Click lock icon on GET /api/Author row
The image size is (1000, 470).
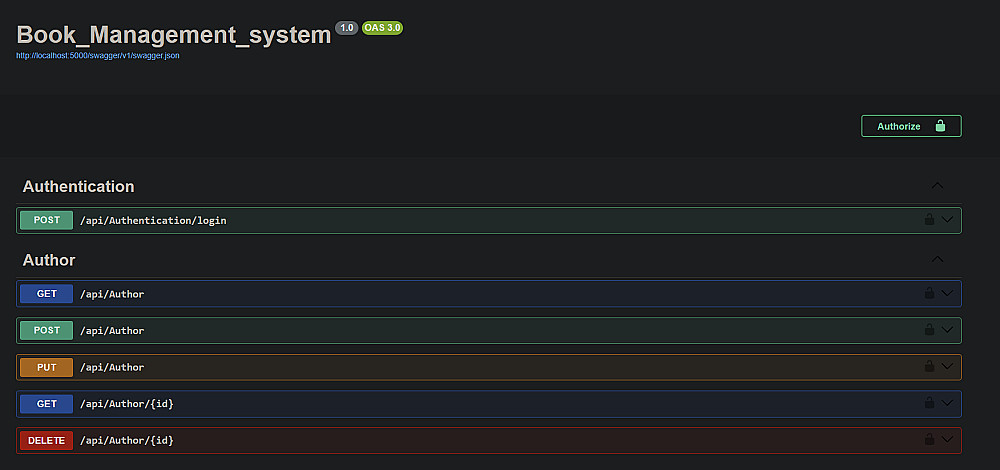pos(929,294)
